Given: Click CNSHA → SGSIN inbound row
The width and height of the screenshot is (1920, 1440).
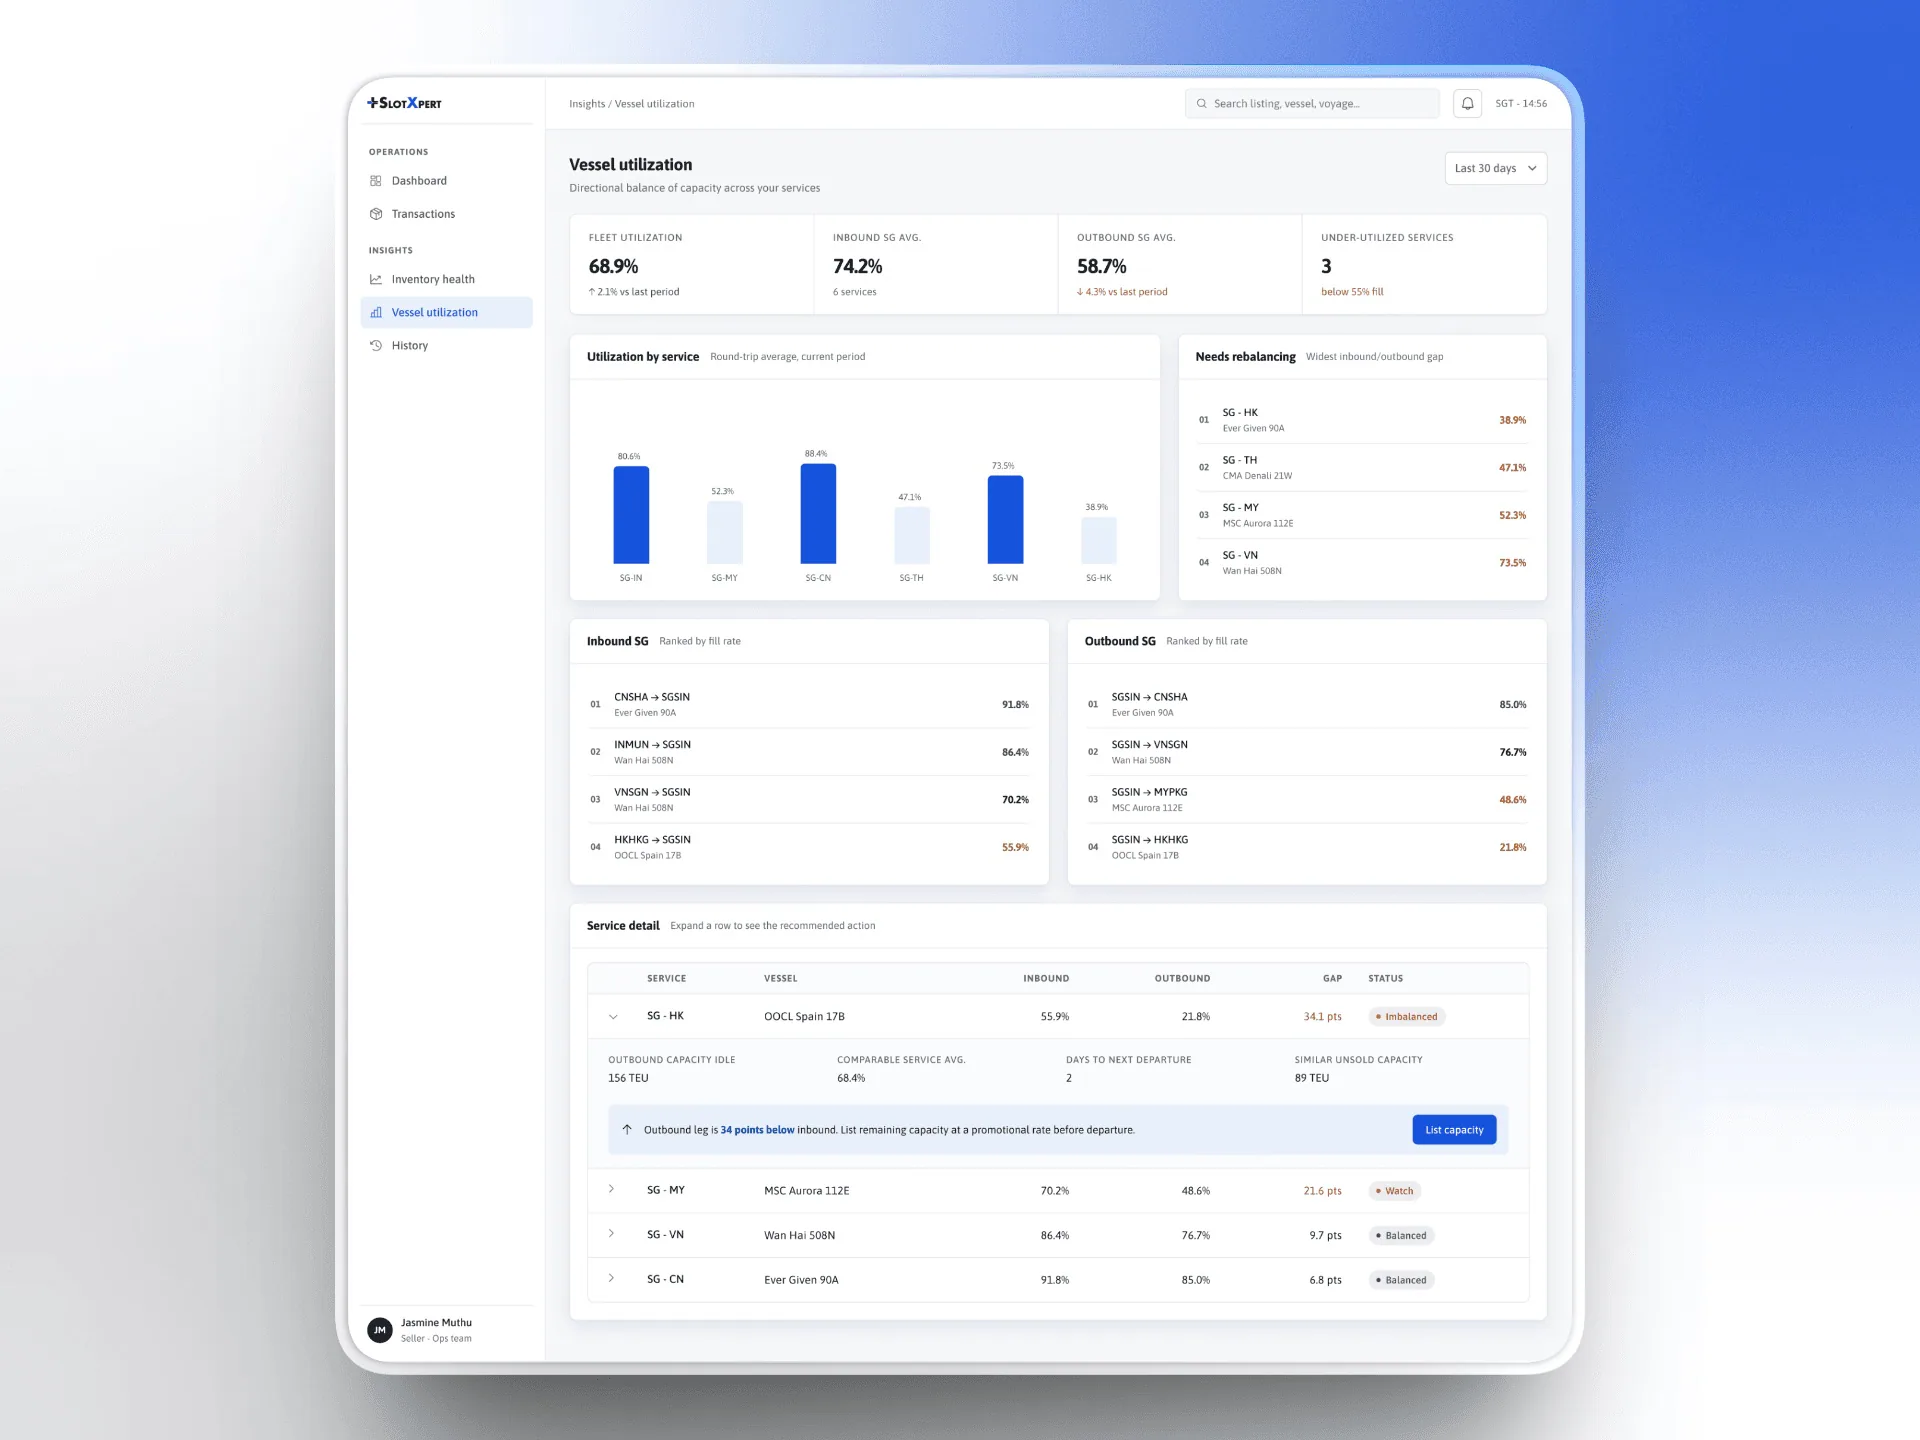Looking at the screenshot, I should [x=809, y=705].
